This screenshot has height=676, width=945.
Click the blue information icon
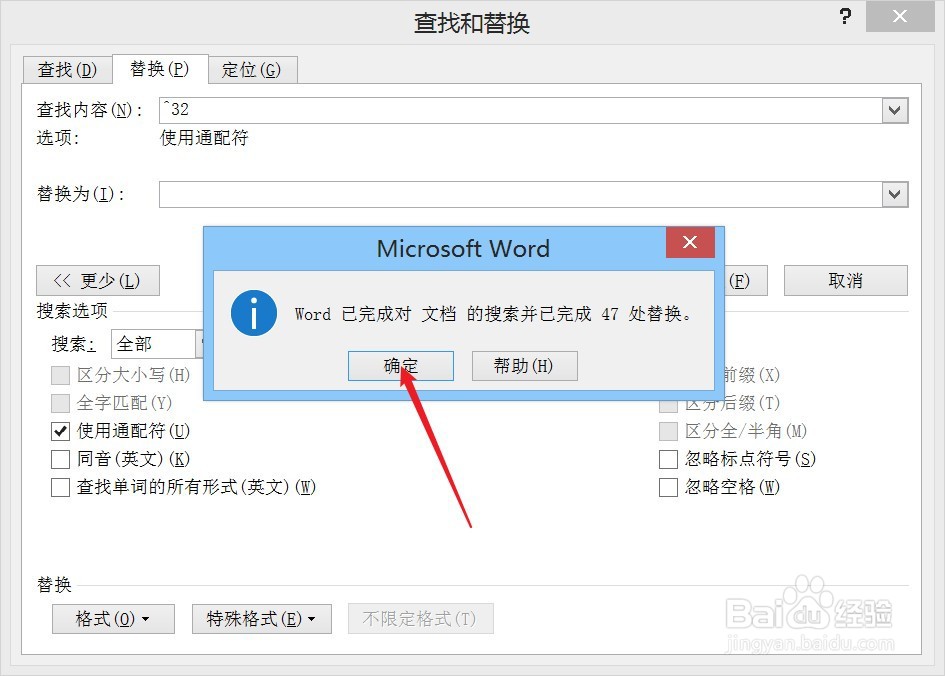254,313
